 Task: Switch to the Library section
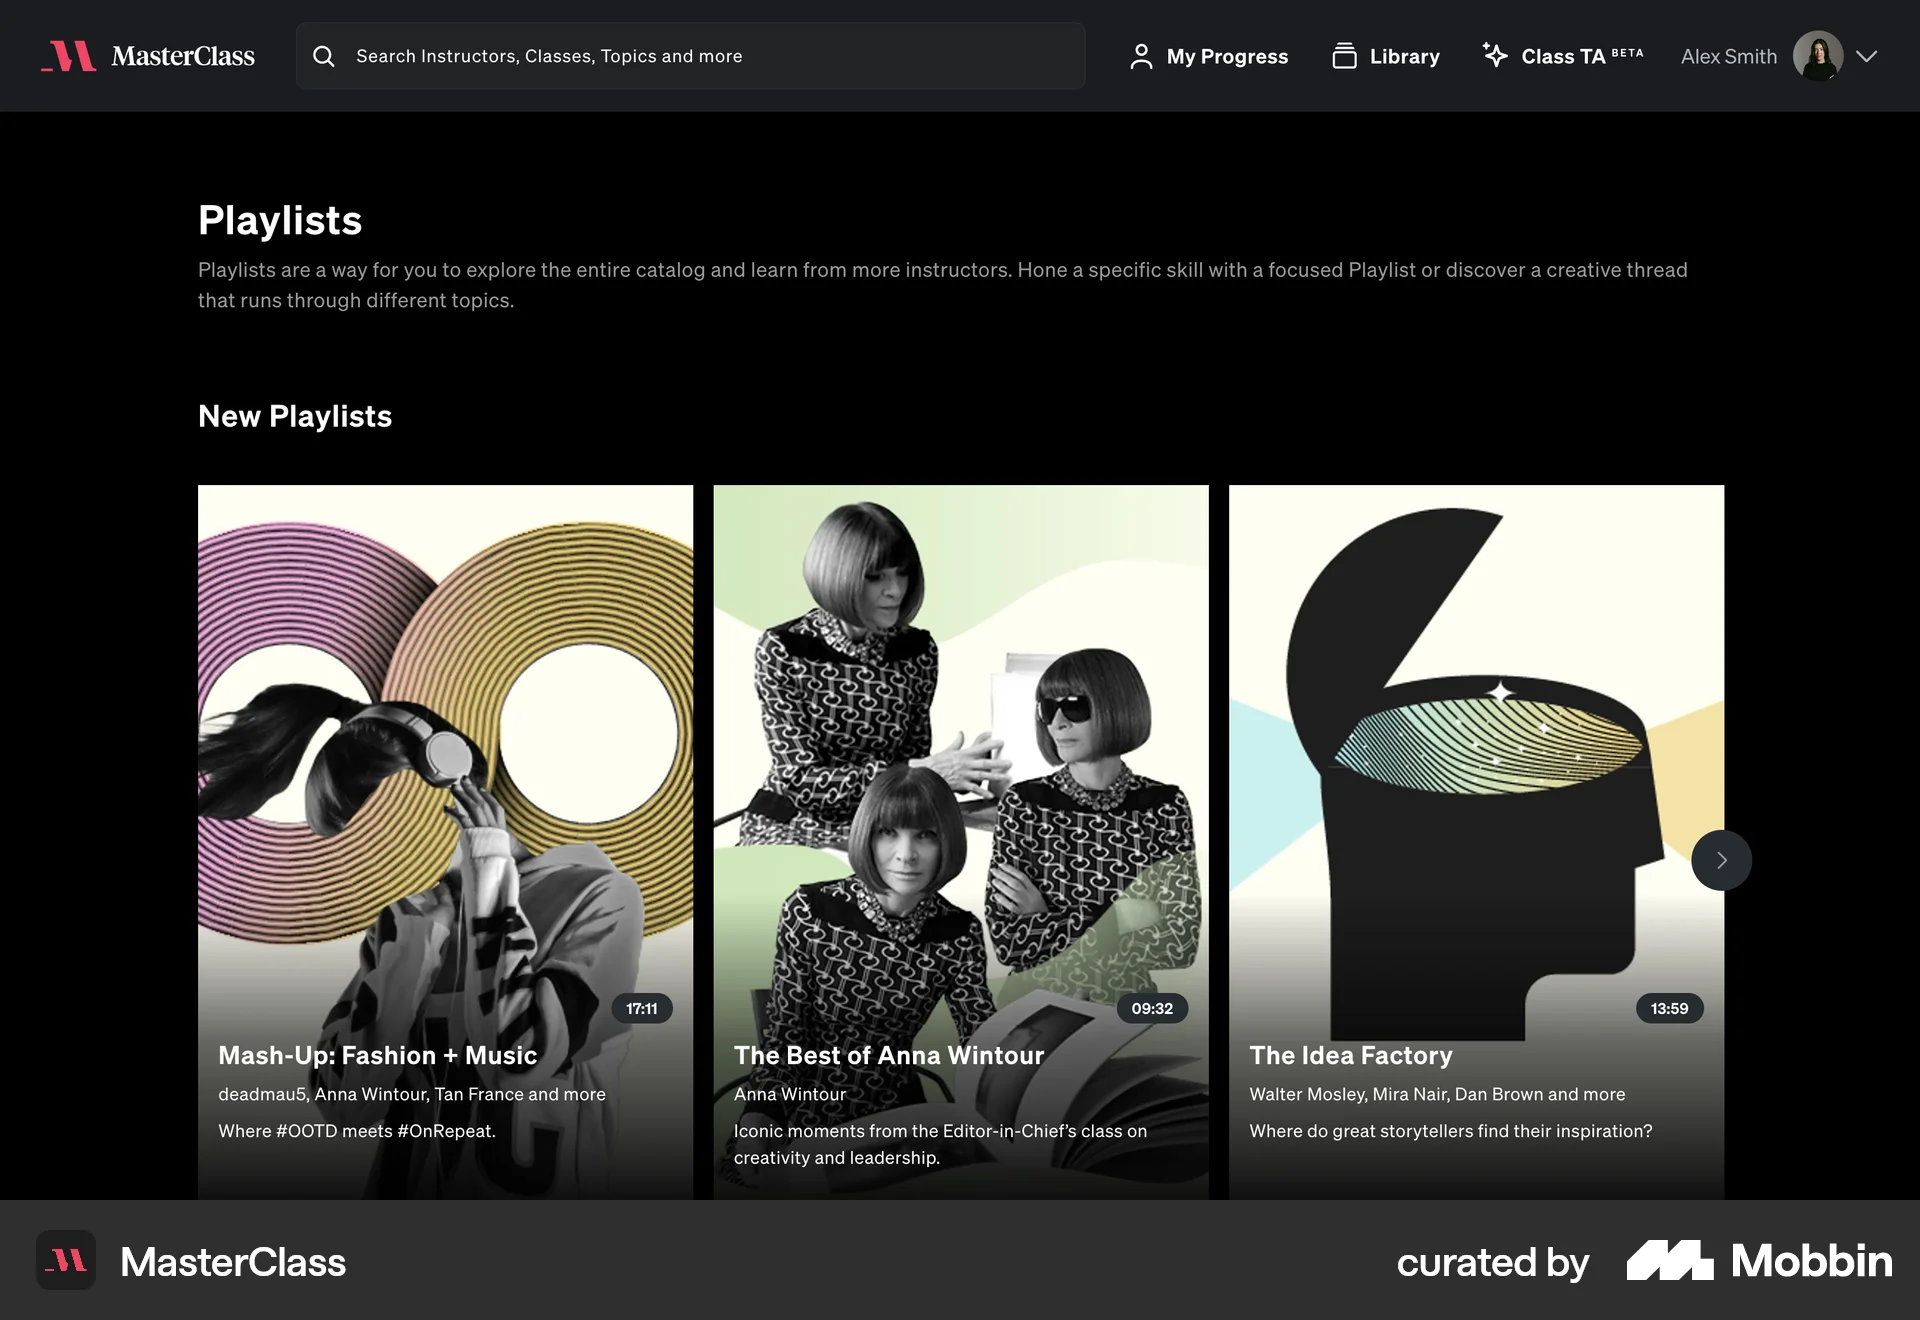coord(1404,56)
